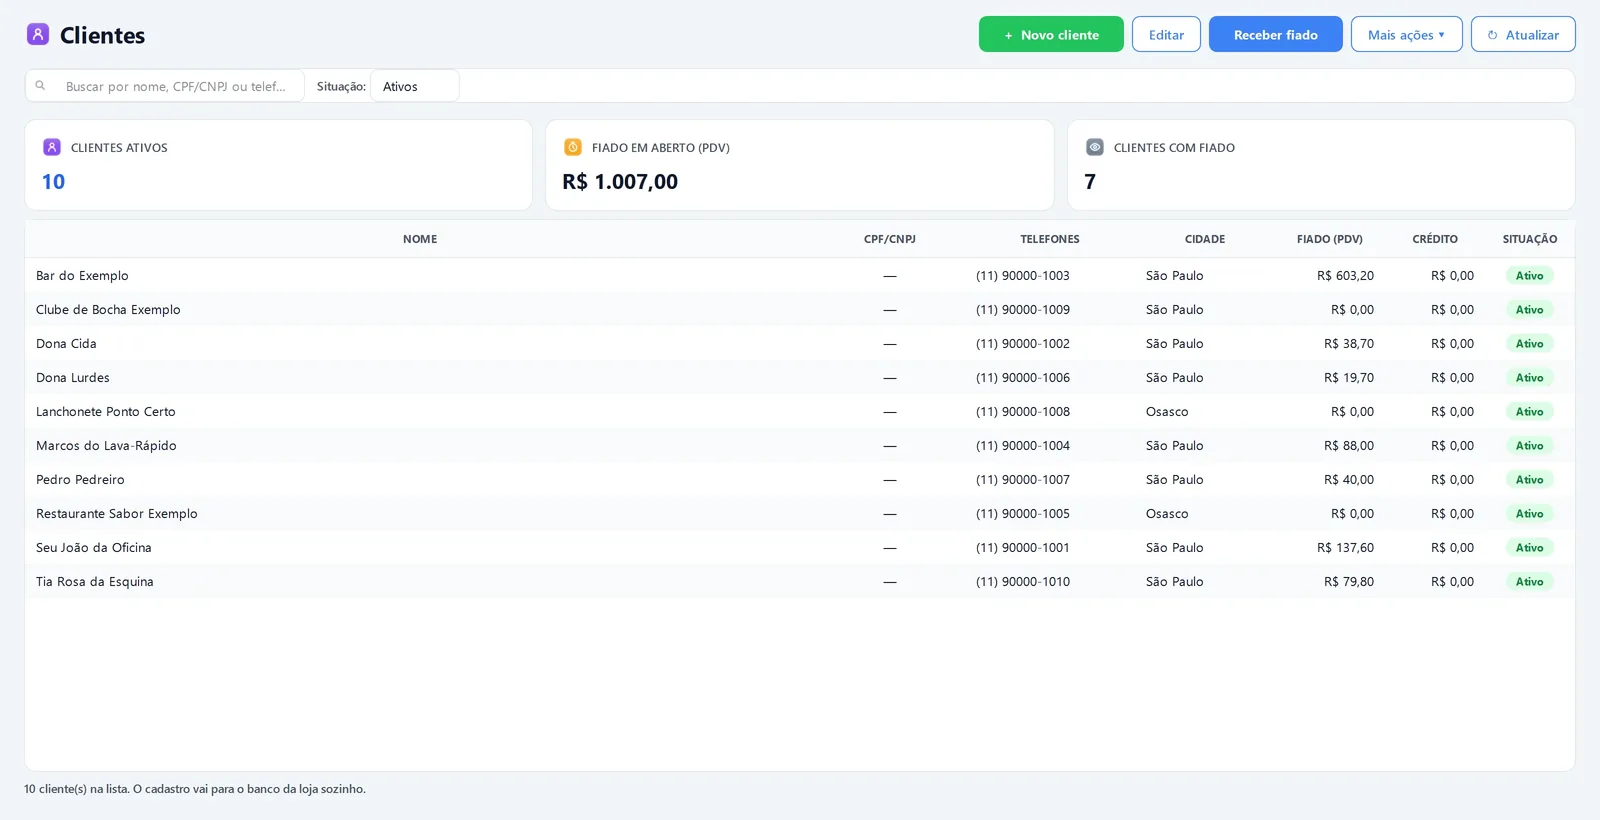Click the FIADO (PDV) column header
Screen dimensions: 1600x820
(1330, 239)
